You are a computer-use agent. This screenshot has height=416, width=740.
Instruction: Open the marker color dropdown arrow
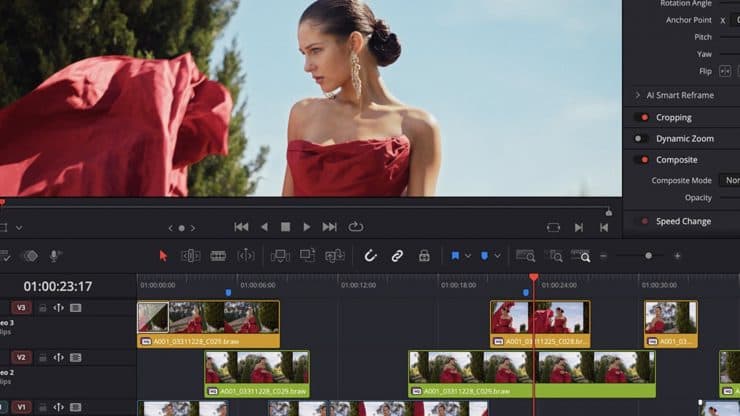[497, 256]
